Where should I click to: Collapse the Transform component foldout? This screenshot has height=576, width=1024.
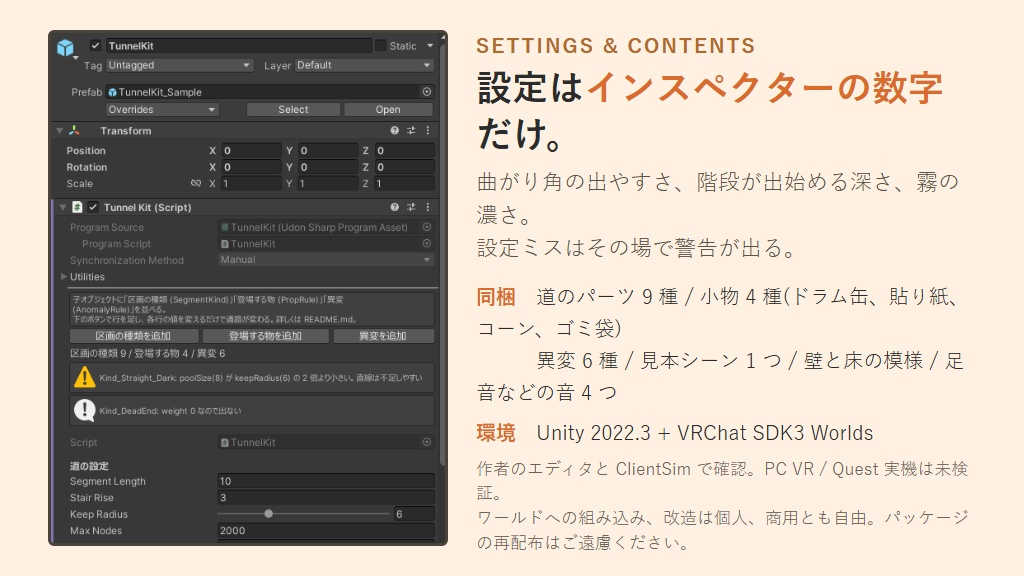tap(60, 131)
